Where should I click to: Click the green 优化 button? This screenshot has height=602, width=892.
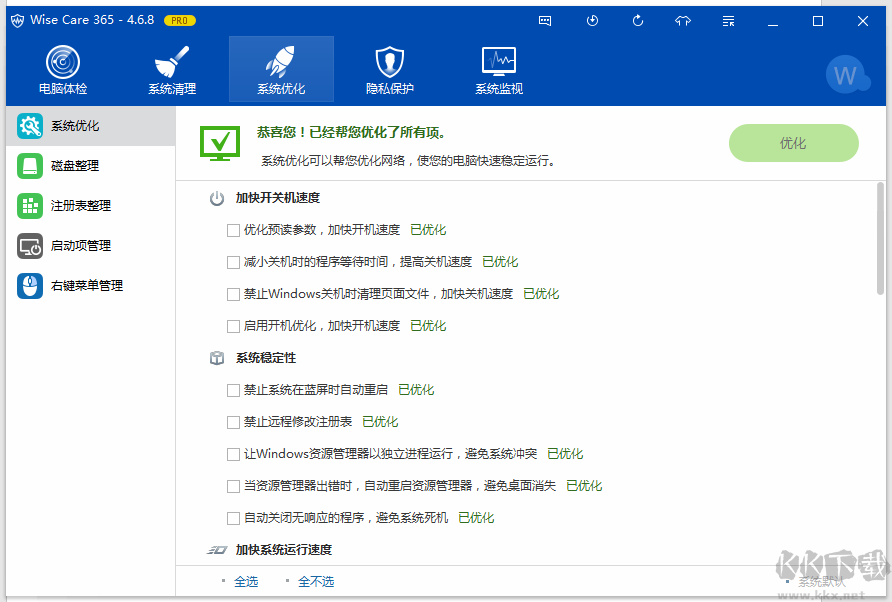coord(793,143)
